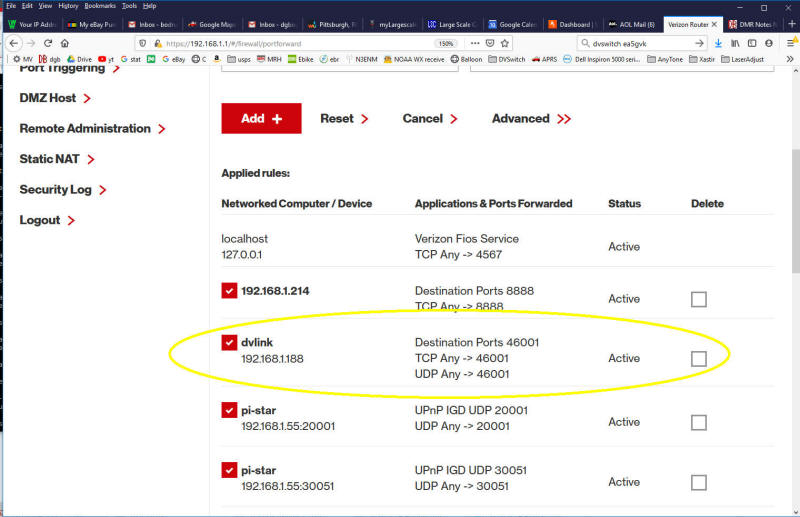Select Delete checkbox for pi-star 20001 rule
The width and height of the screenshot is (800, 517).
coord(698,422)
